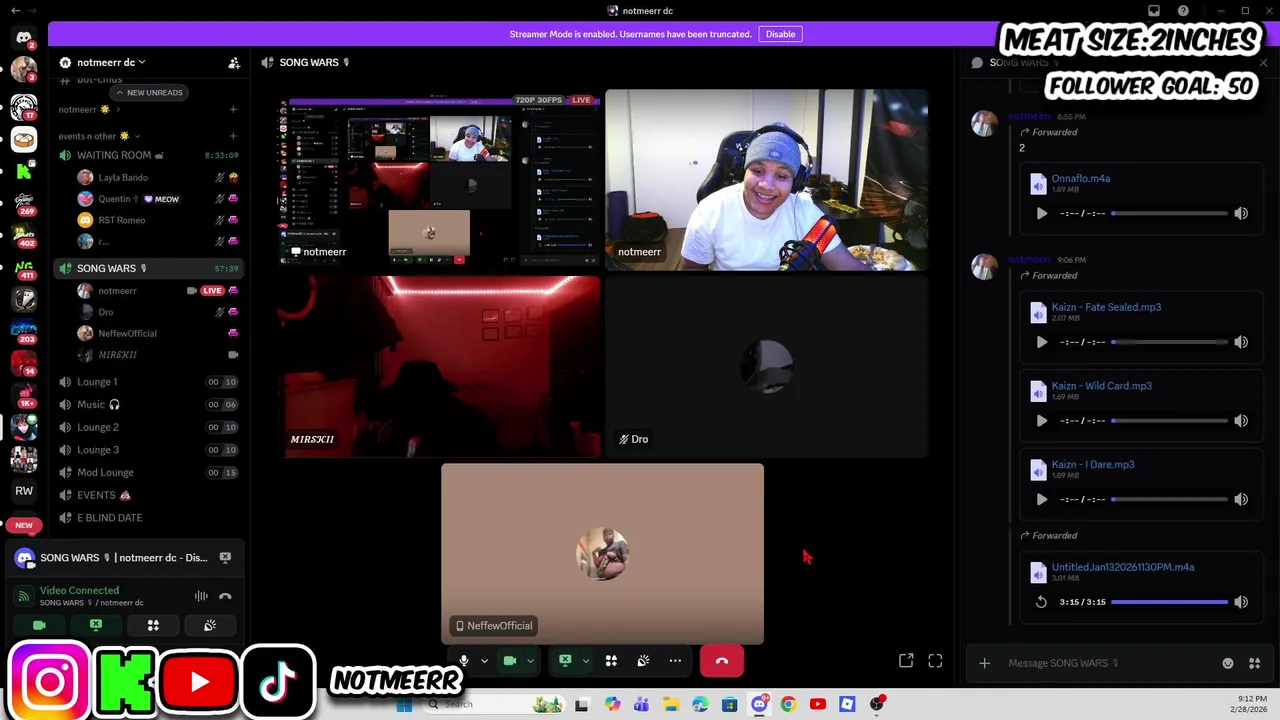
Task: Open camera device options arrow
Action: click(531, 661)
